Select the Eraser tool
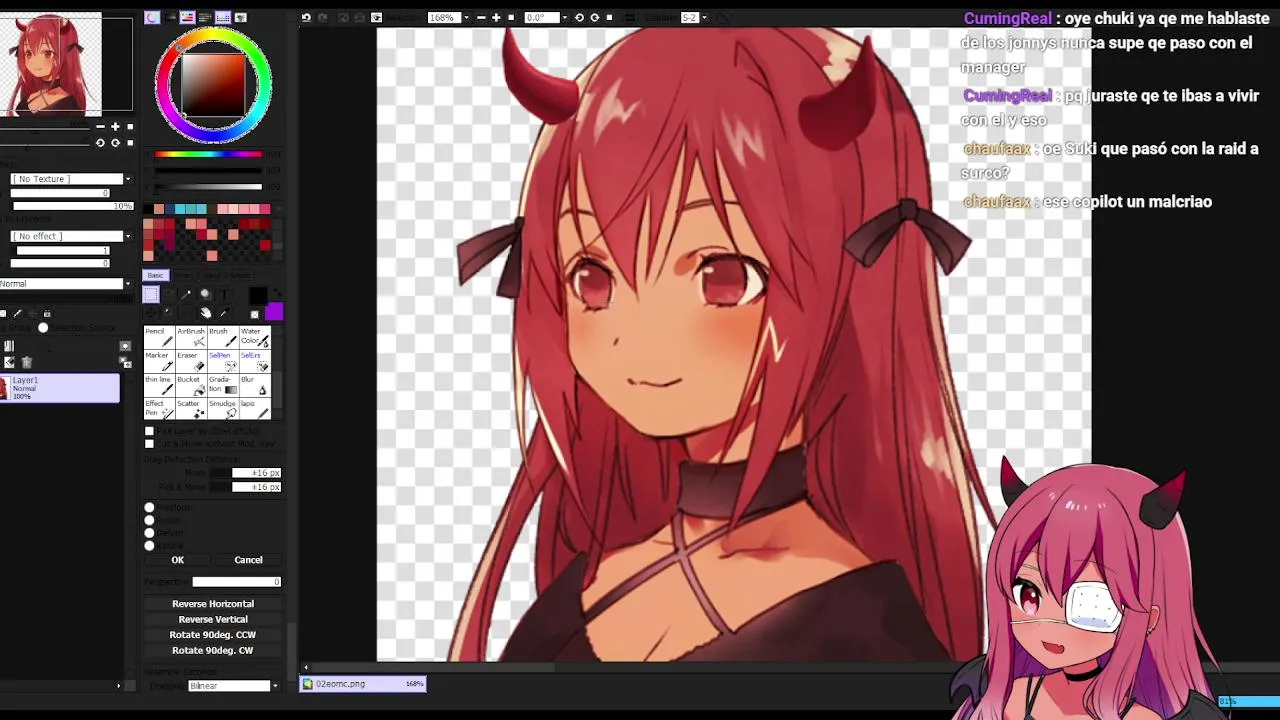The height and width of the screenshot is (720, 1280). [x=191, y=361]
